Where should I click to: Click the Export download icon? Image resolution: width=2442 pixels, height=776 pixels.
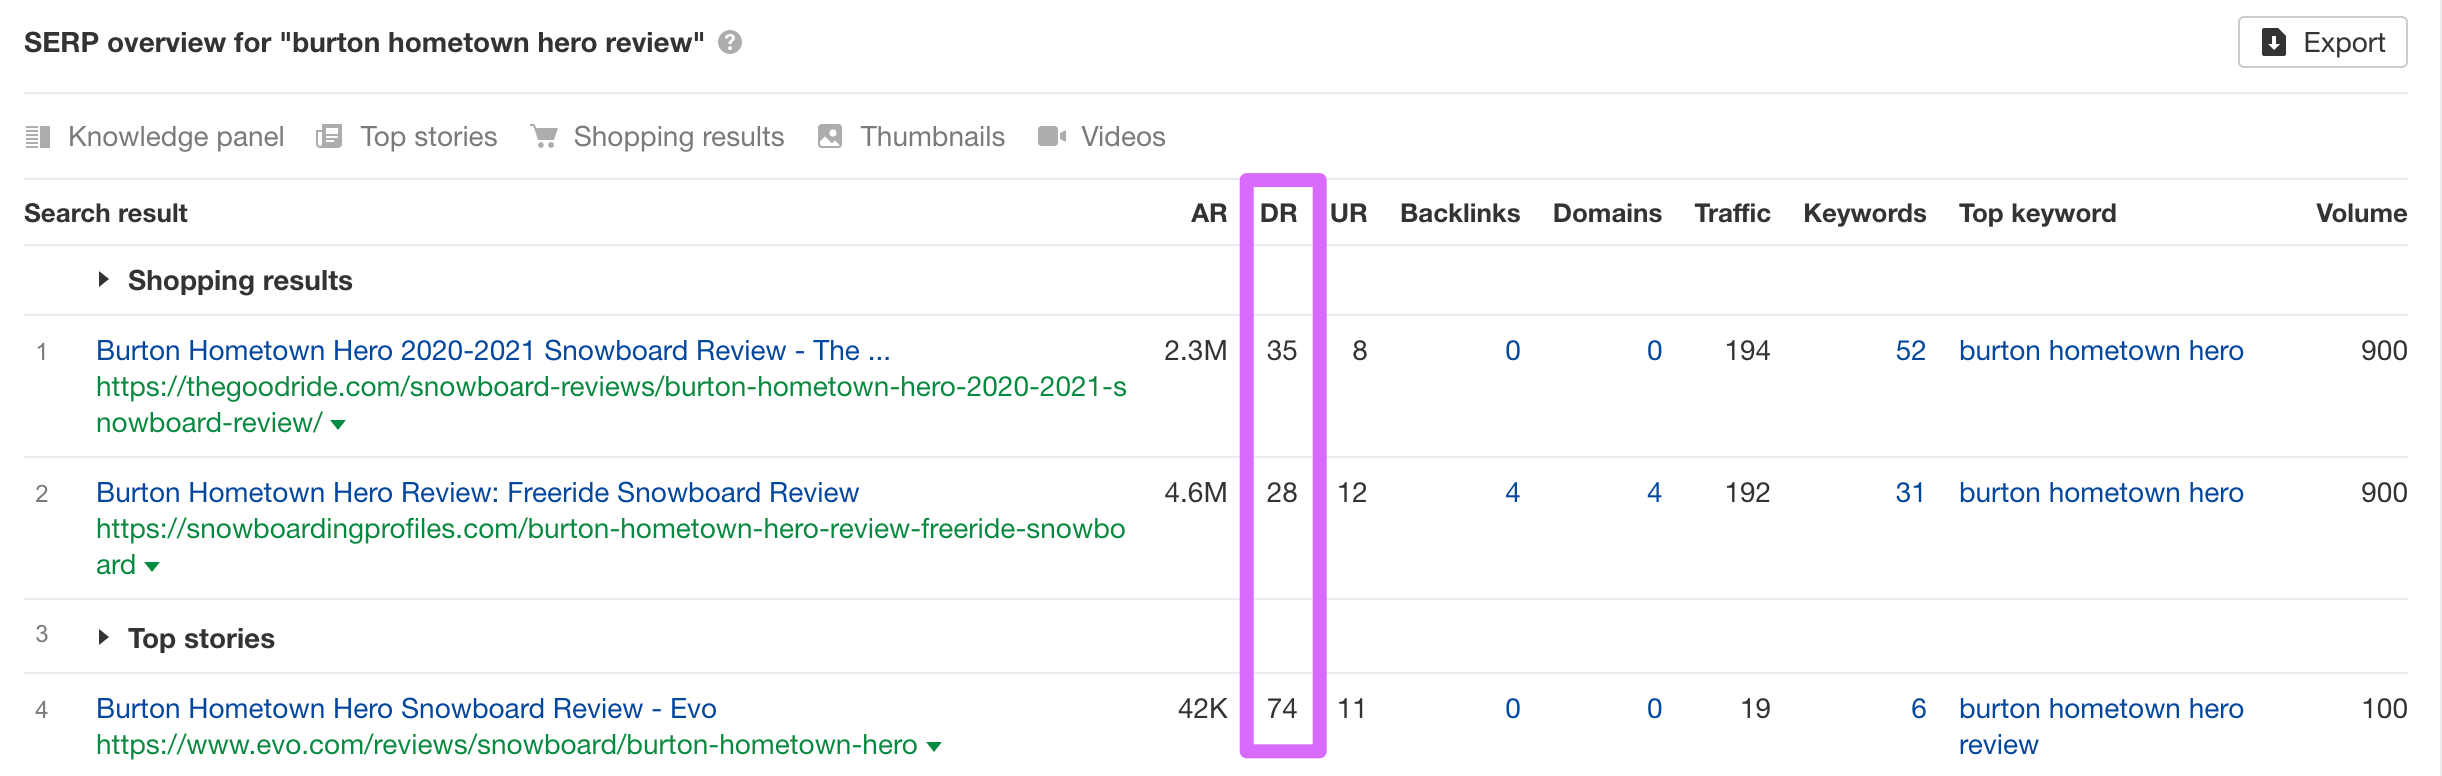click(2274, 42)
